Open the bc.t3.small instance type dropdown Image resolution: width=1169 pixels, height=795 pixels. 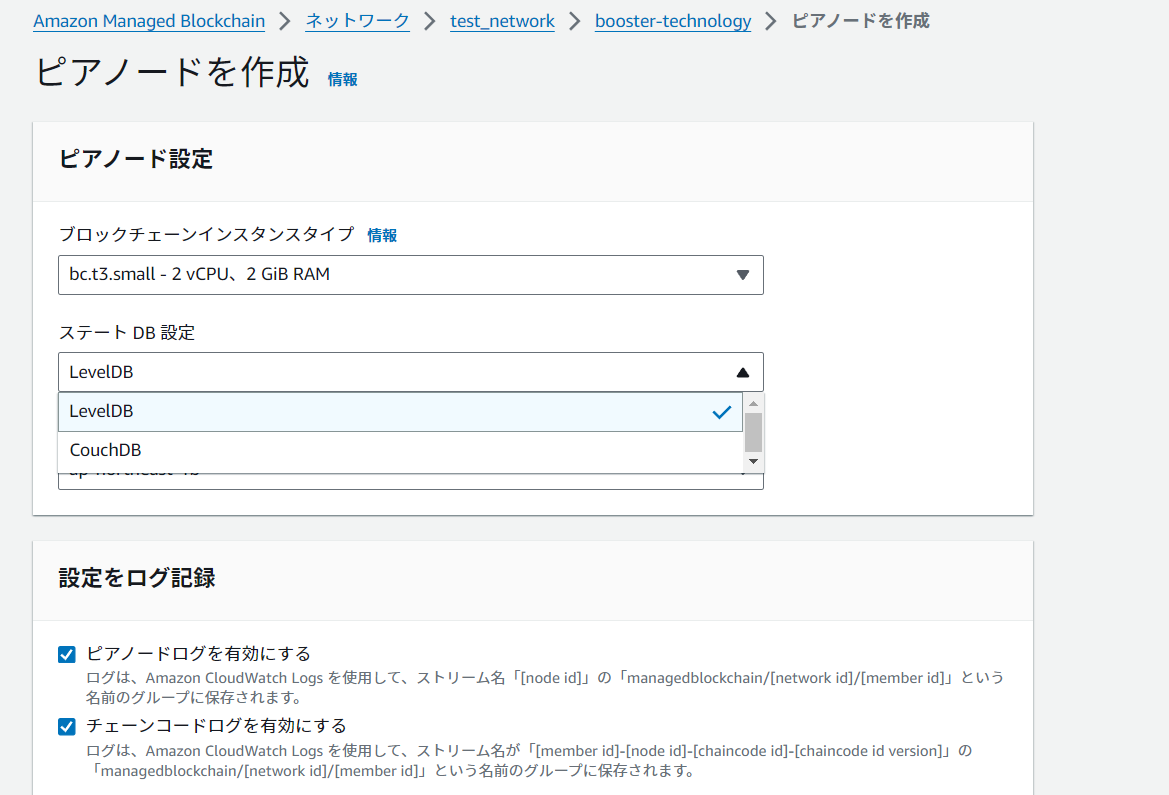pos(411,274)
